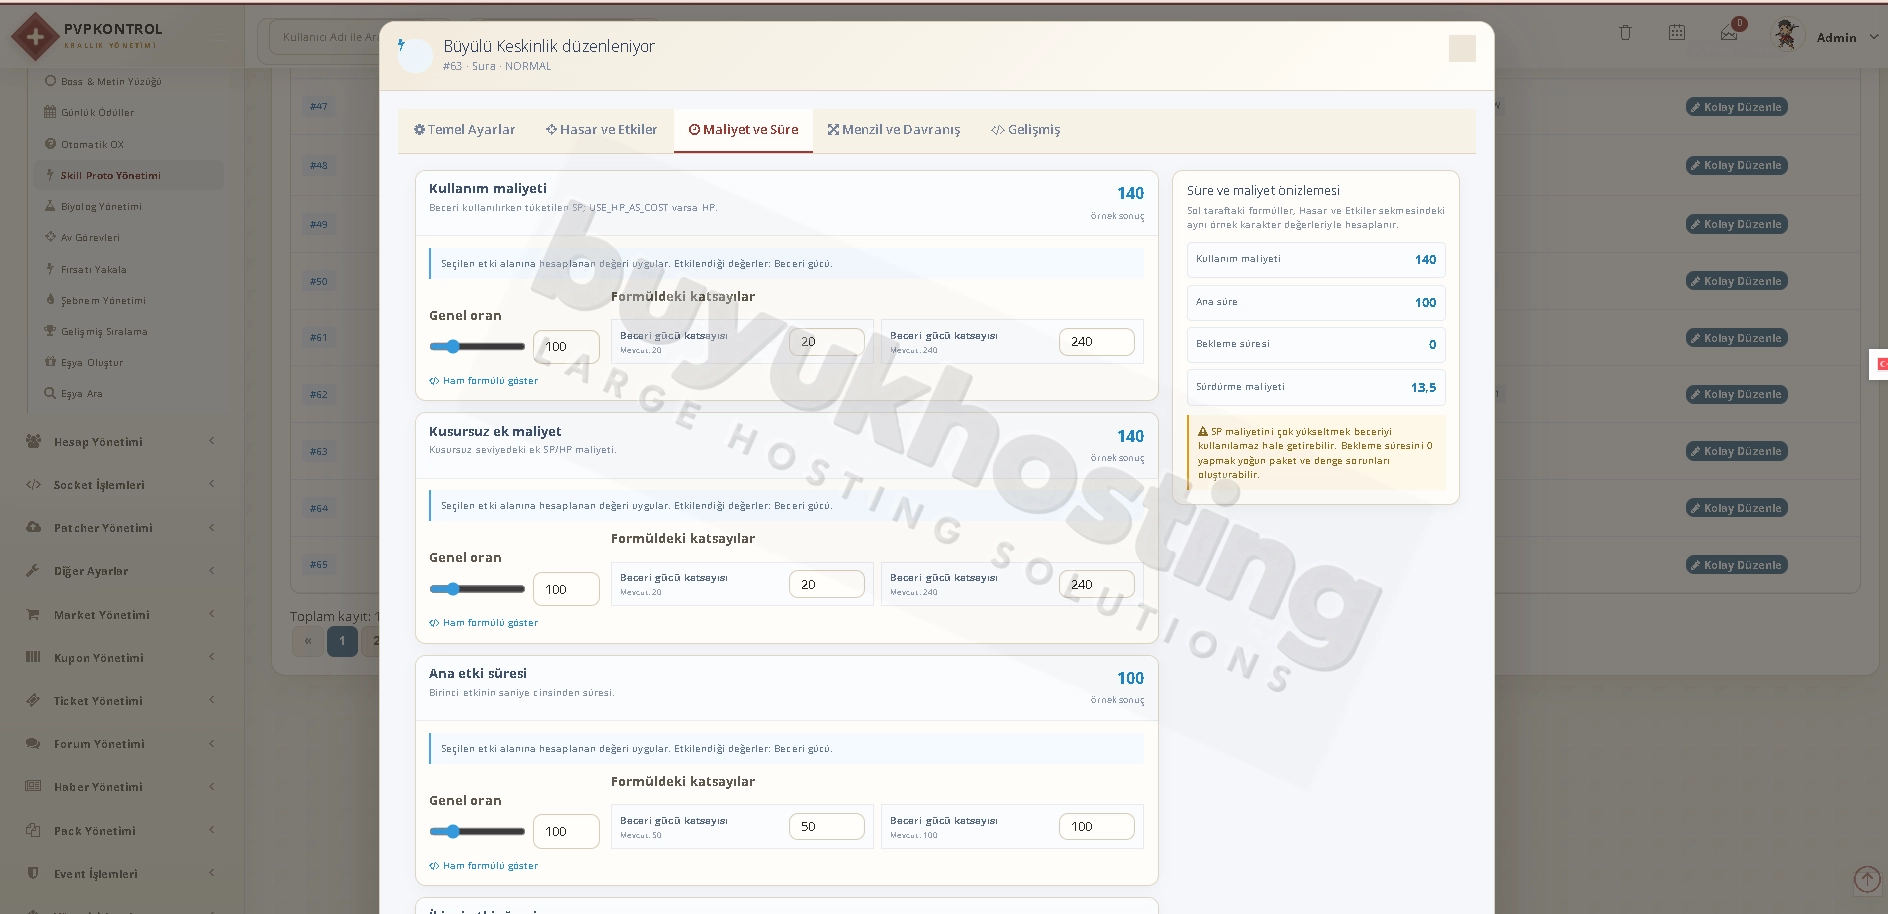Image resolution: width=1888 pixels, height=914 pixels.
Task: Click Genel oran value field in Kusursuz ek maliyet
Action: click(x=566, y=589)
